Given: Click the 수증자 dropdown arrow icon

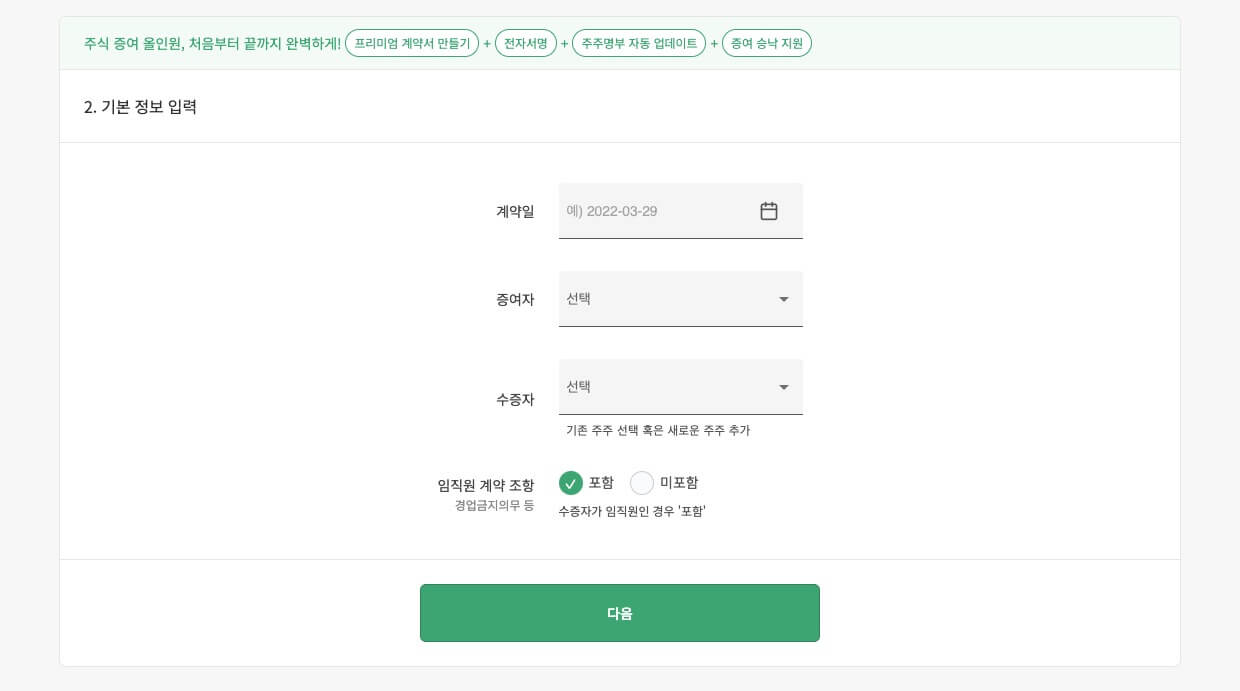Looking at the screenshot, I should coord(784,387).
